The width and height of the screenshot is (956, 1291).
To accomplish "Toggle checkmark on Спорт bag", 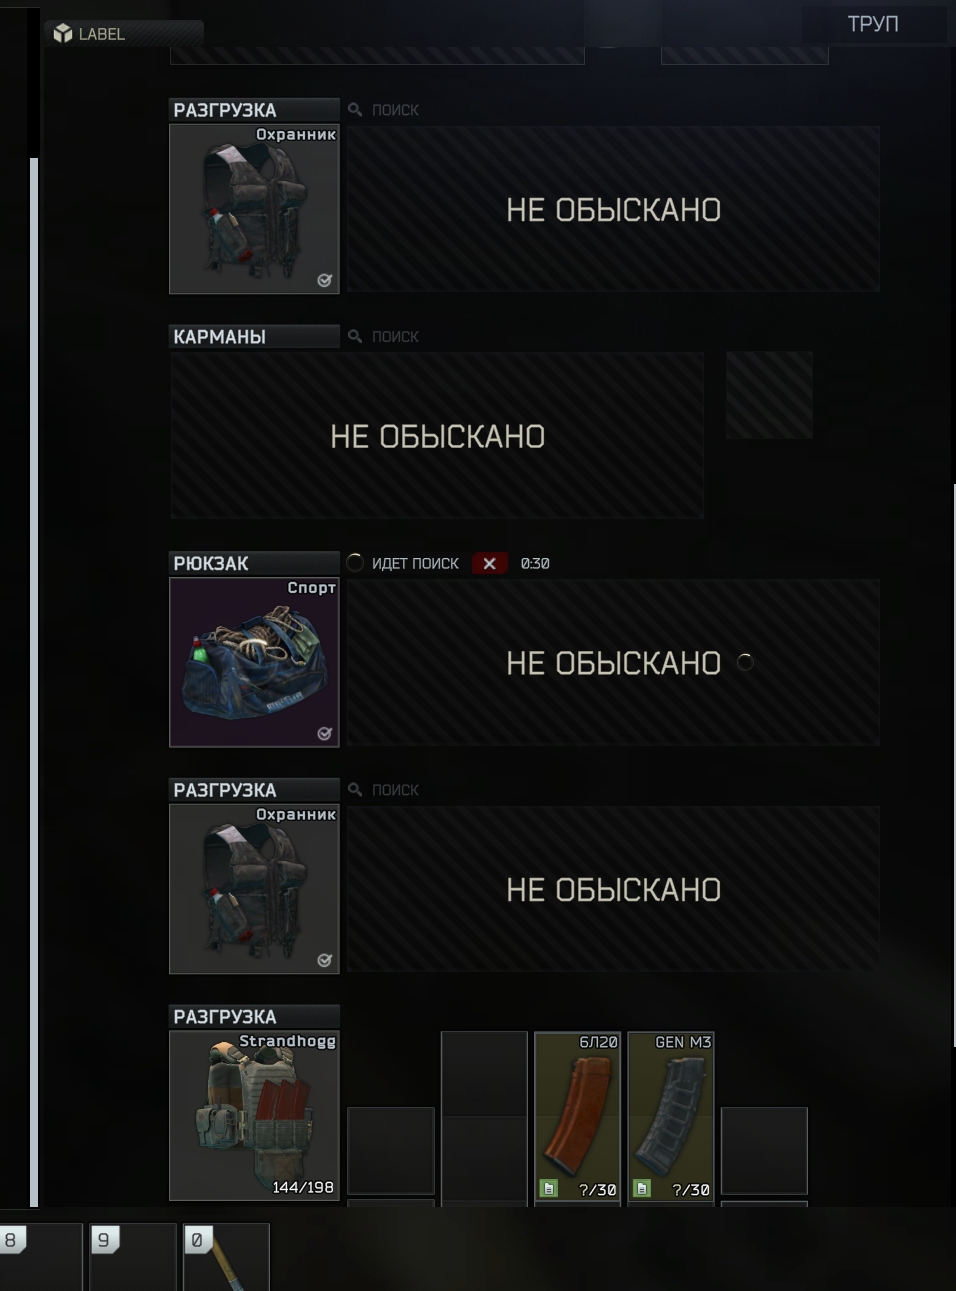I will coord(324,733).
